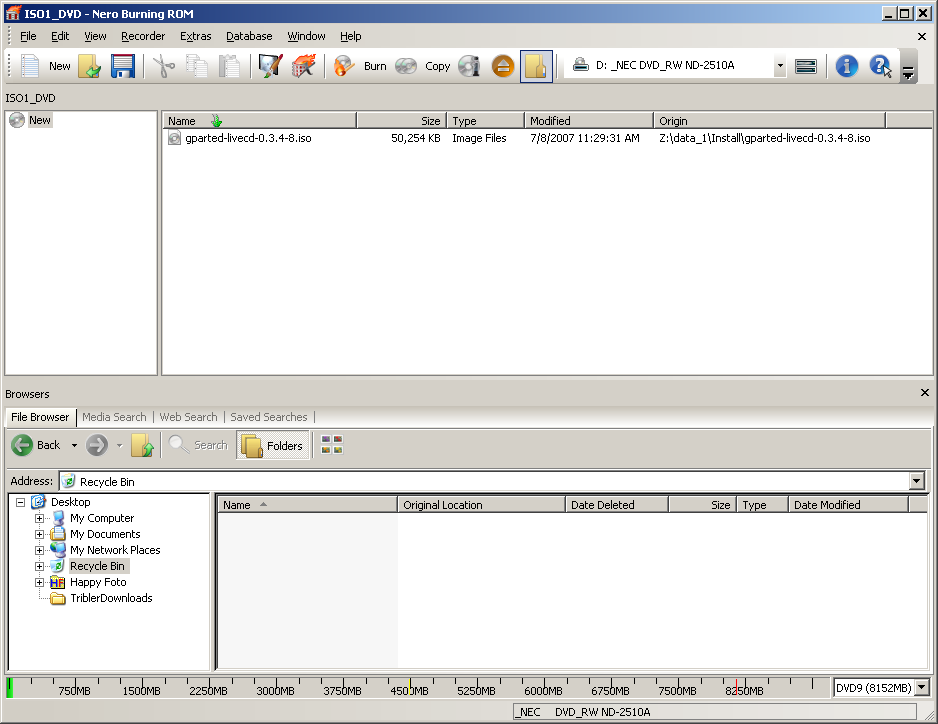Open the Extras menu
The width and height of the screenshot is (938, 724).
pos(196,36)
